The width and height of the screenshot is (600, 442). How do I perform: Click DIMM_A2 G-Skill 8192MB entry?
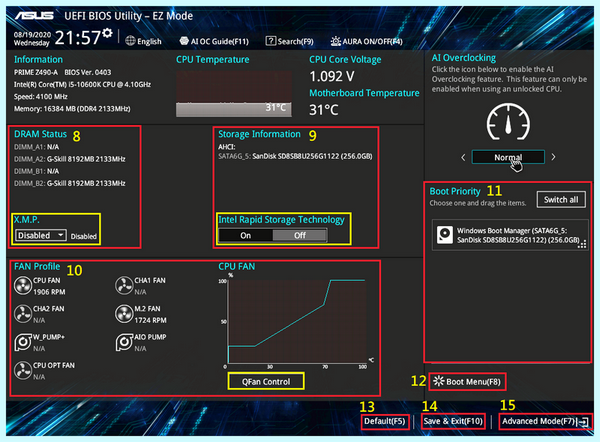70,159
